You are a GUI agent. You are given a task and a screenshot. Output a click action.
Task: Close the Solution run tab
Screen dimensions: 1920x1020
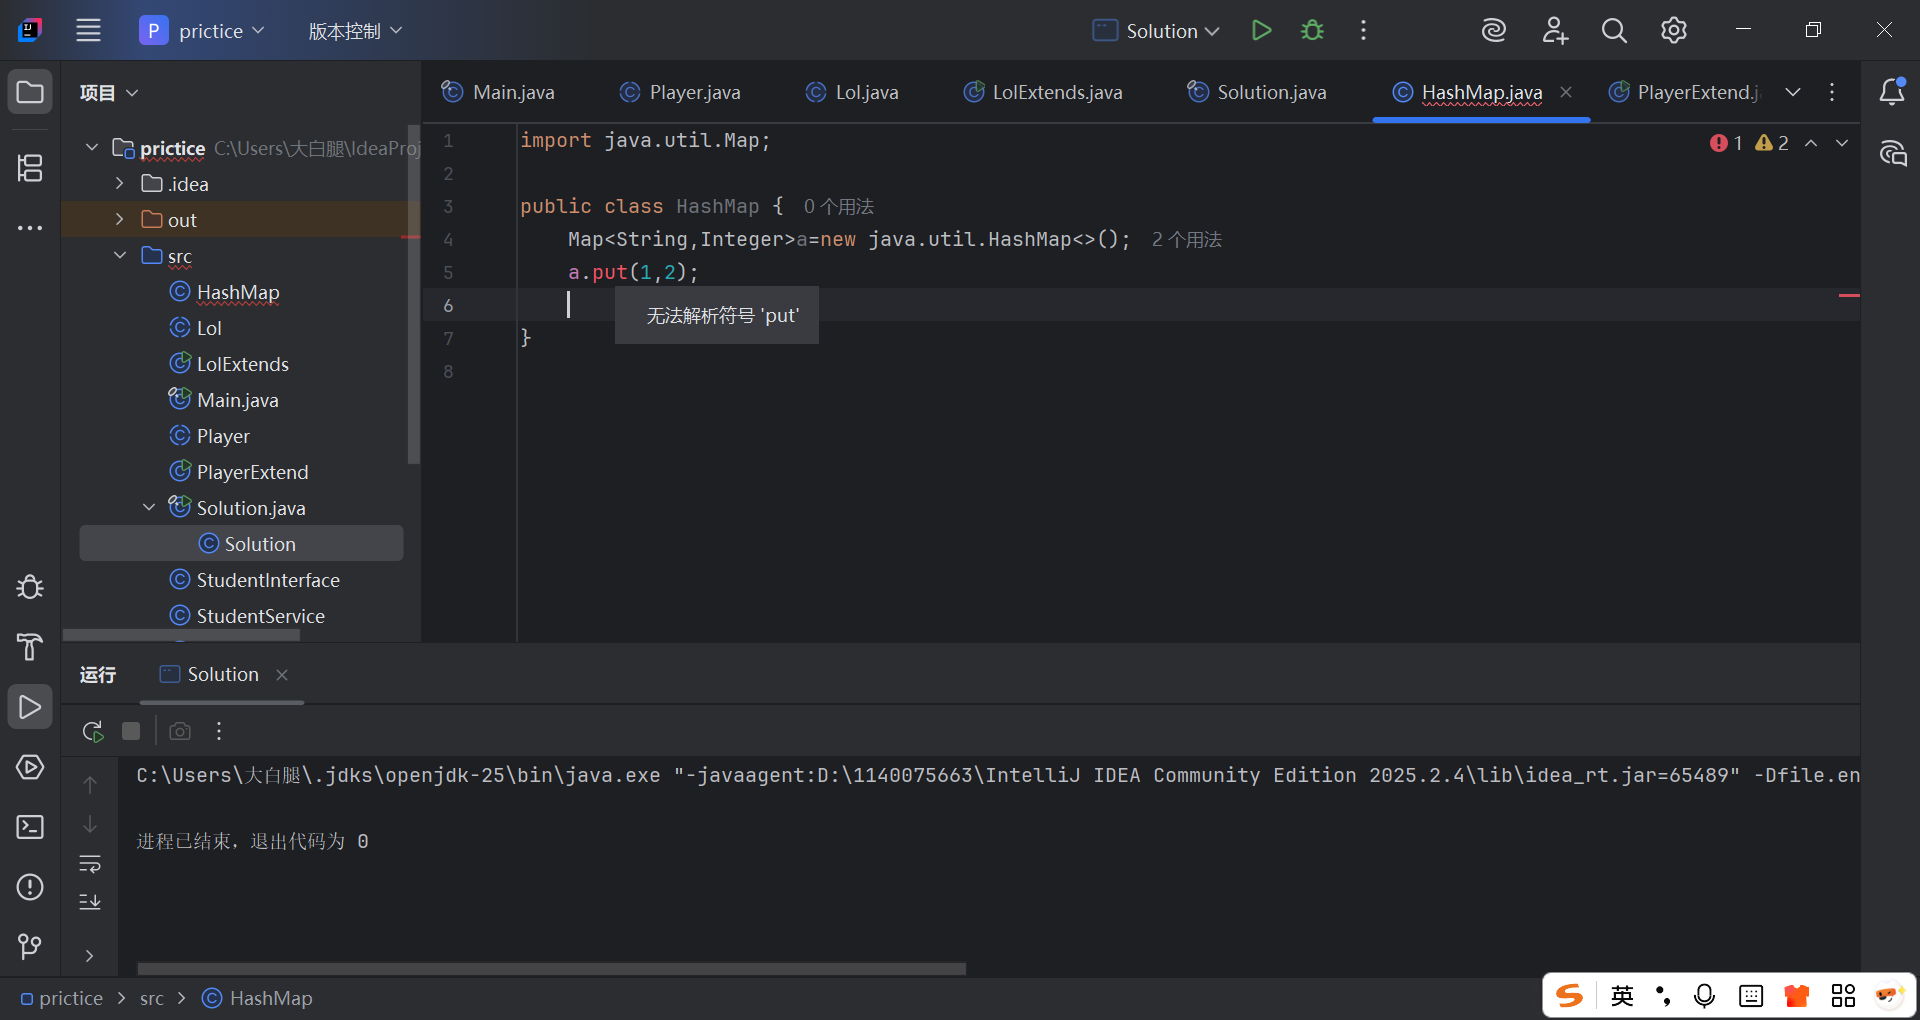[x=282, y=675]
